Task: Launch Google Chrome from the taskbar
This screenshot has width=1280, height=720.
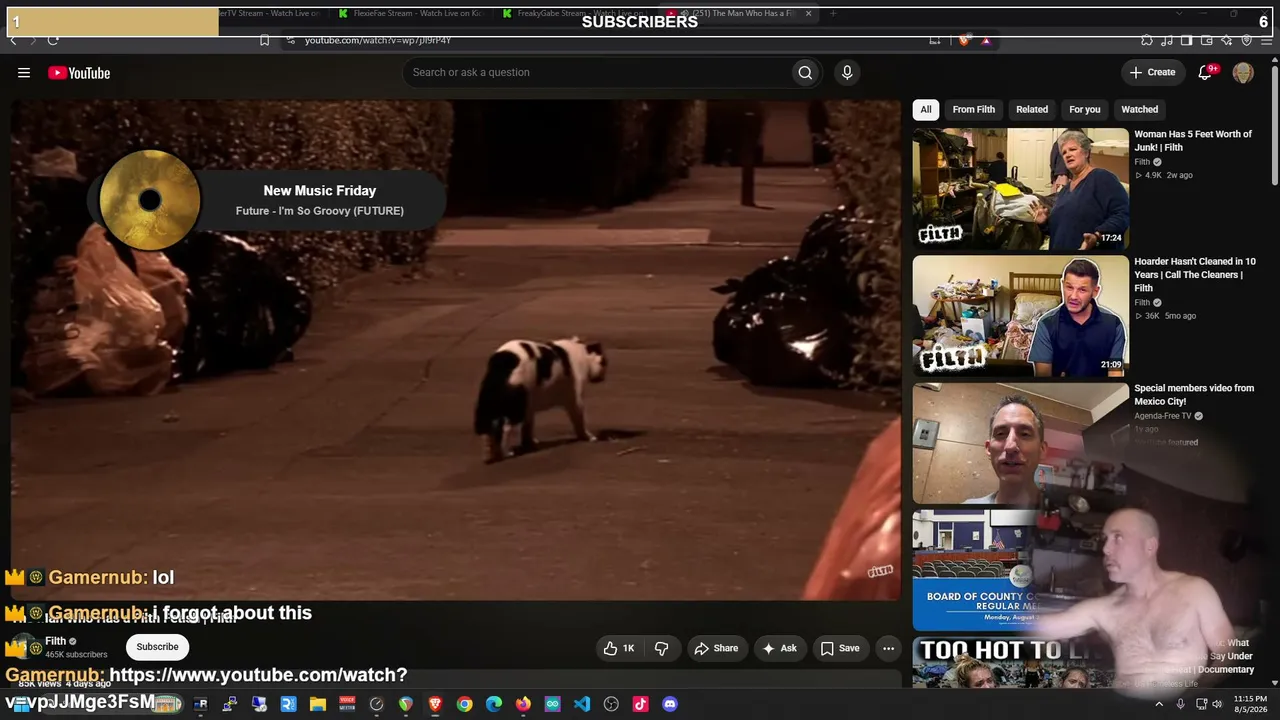Action: (x=465, y=704)
